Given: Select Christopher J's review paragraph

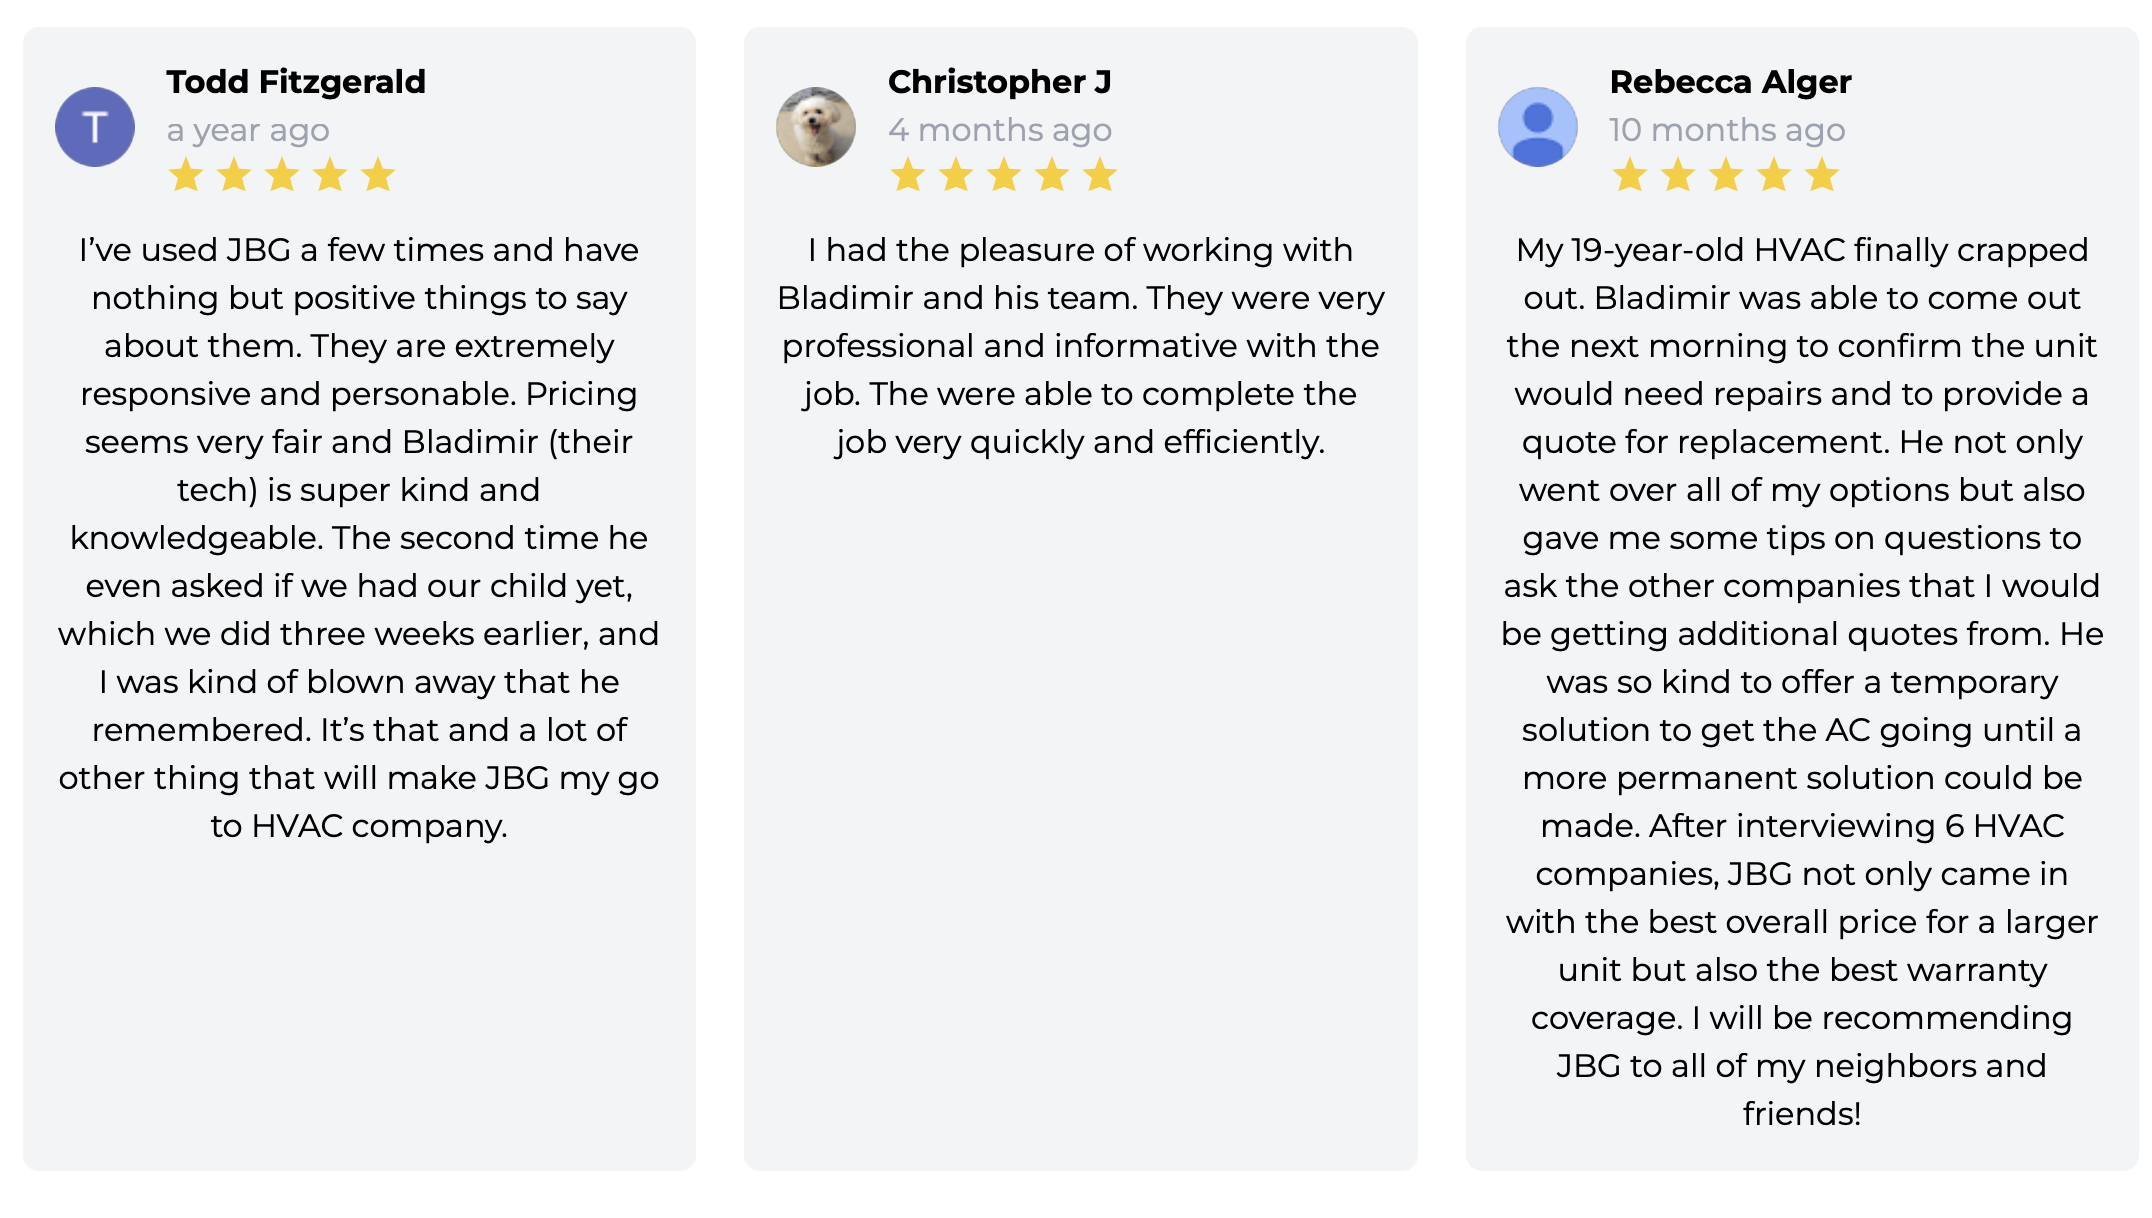Looking at the screenshot, I should [1081, 346].
